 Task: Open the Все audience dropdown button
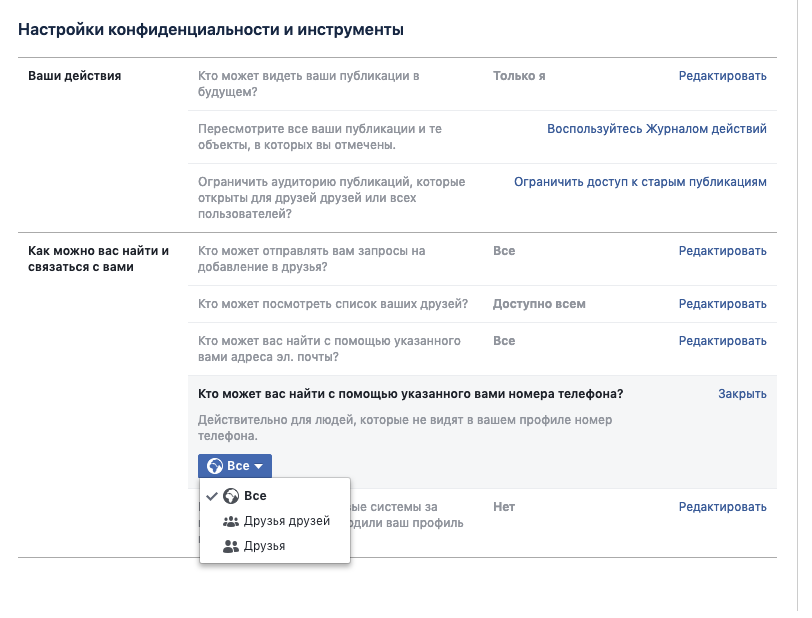click(x=235, y=466)
